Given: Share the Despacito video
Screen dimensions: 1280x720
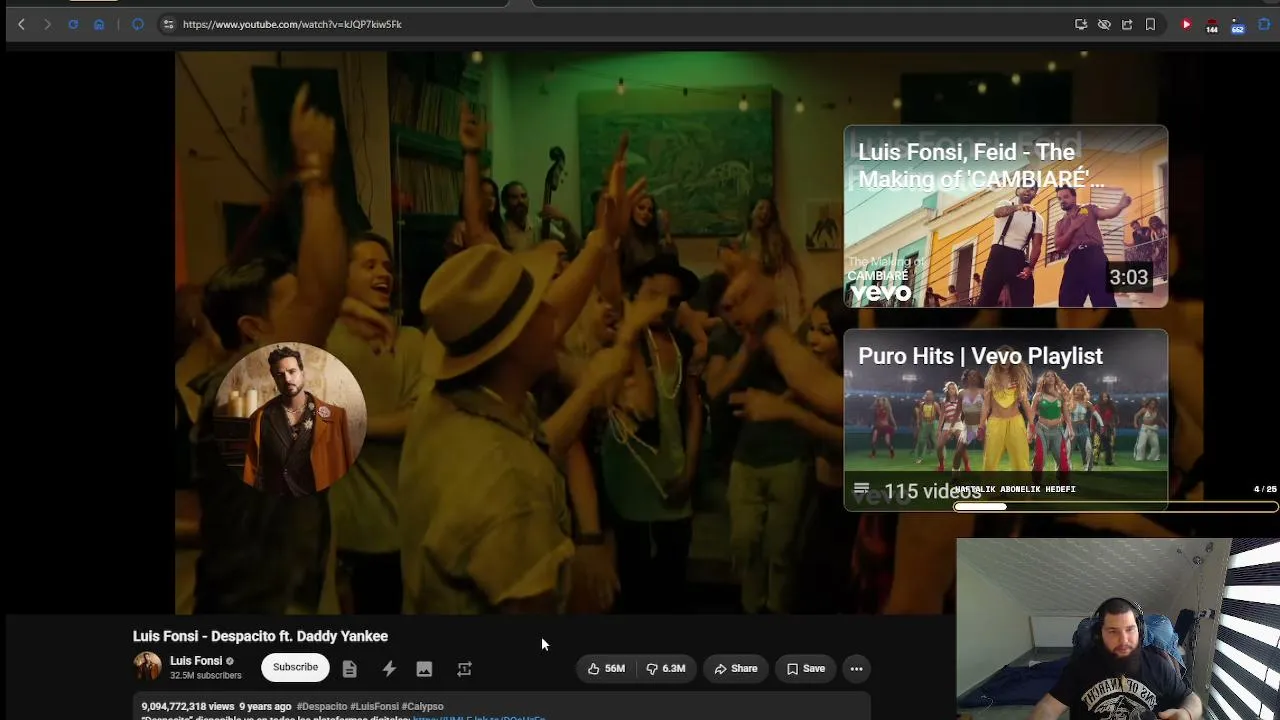Looking at the screenshot, I should point(735,669).
